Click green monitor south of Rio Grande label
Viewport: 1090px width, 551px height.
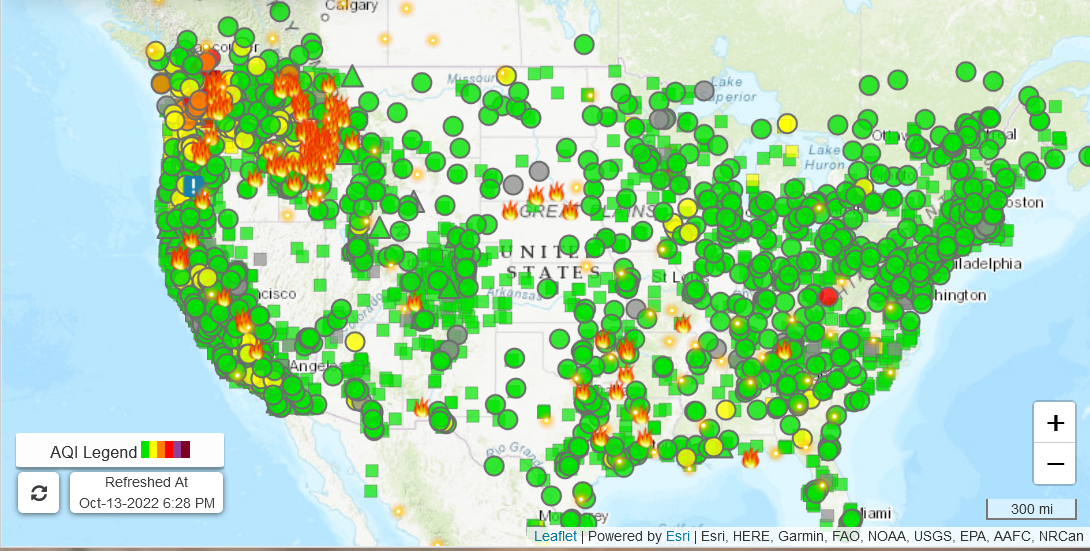click(494, 465)
